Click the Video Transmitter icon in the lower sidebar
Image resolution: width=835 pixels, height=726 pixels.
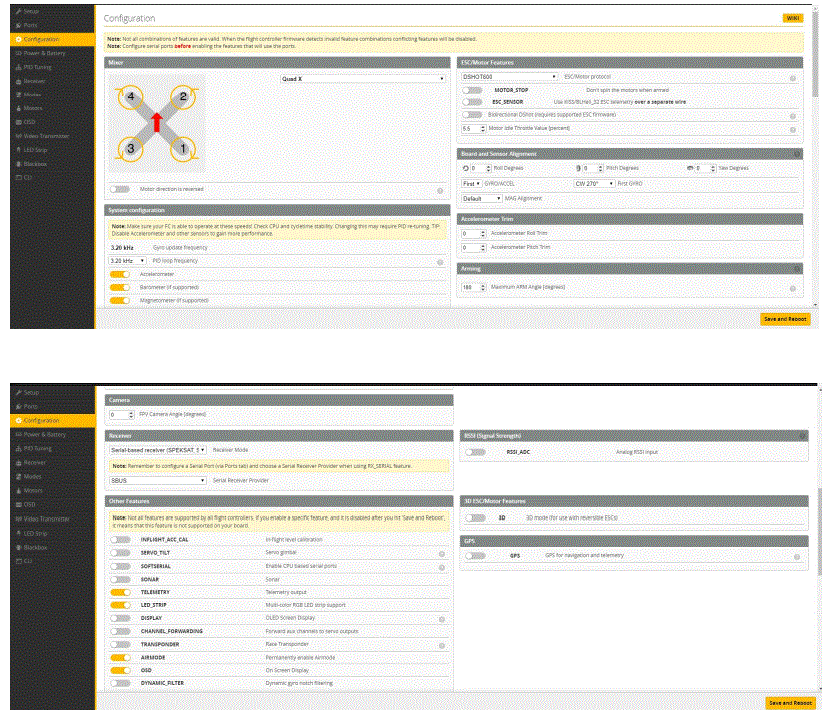[19, 519]
